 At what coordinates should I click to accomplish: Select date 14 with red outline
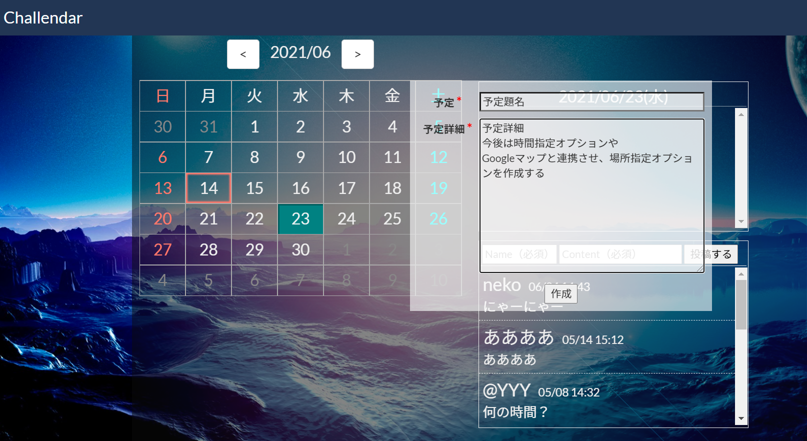pyautogui.click(x=208, y=188)
